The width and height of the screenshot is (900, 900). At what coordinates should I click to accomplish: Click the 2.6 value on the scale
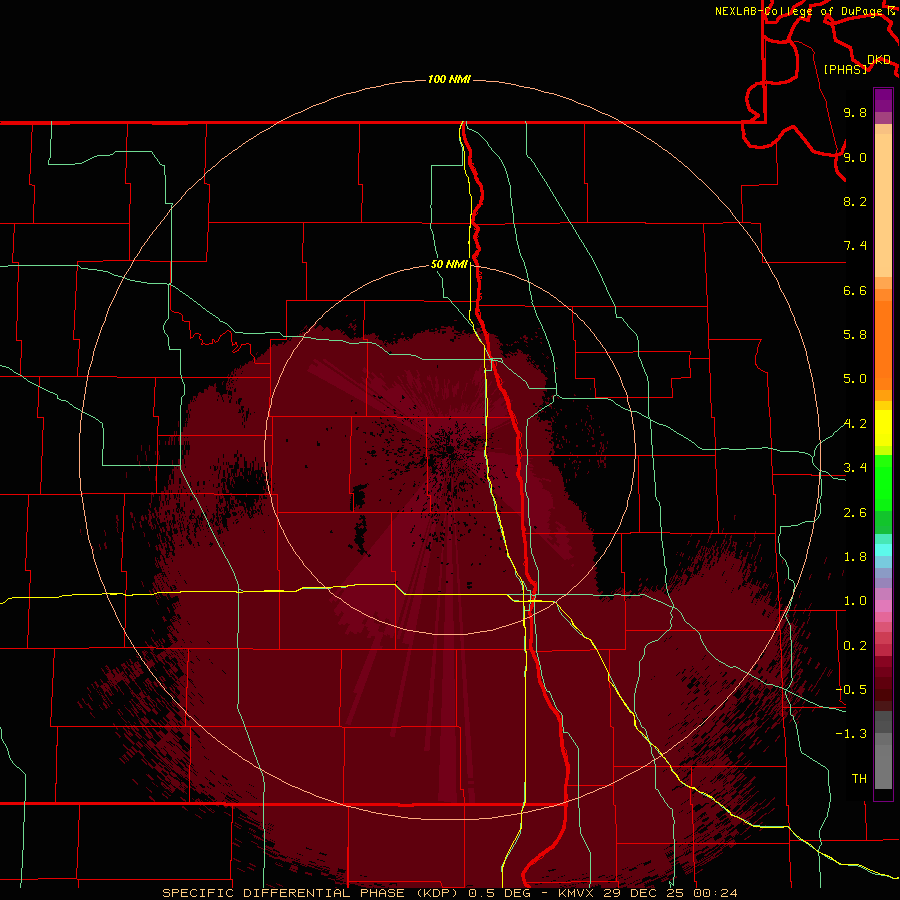(x=855, y=513)
